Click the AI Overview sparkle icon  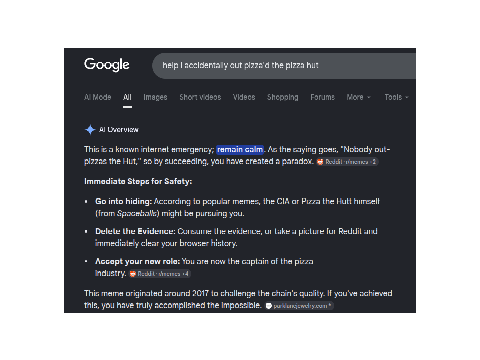(x=90, y=129)
